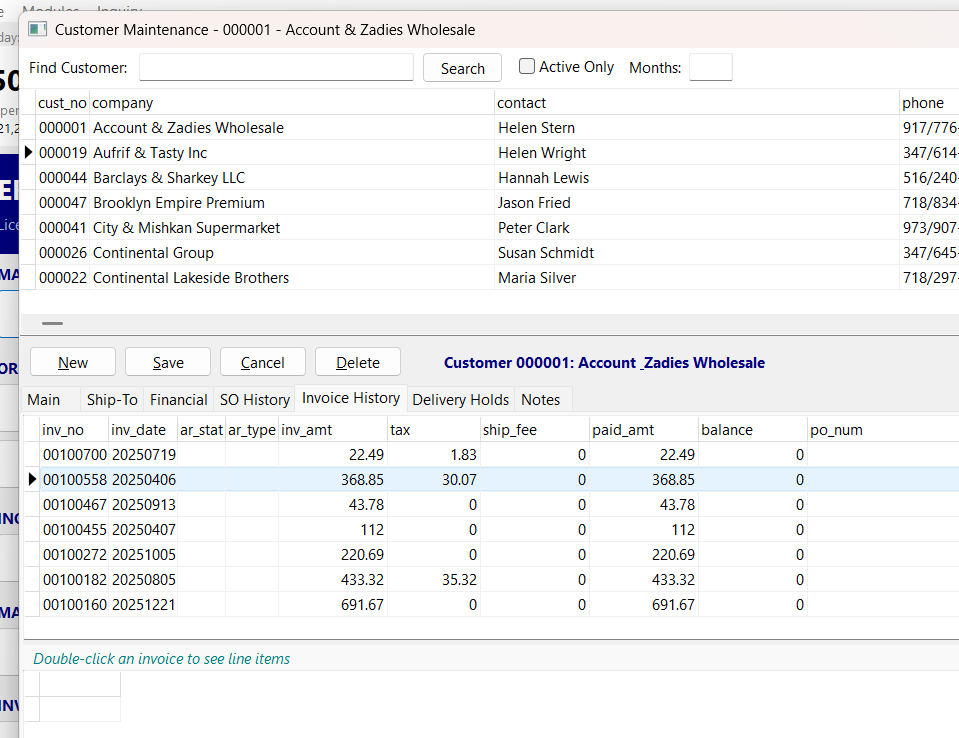Create a new customer with New
Screen dimensions: 959x738
[72, 361]
